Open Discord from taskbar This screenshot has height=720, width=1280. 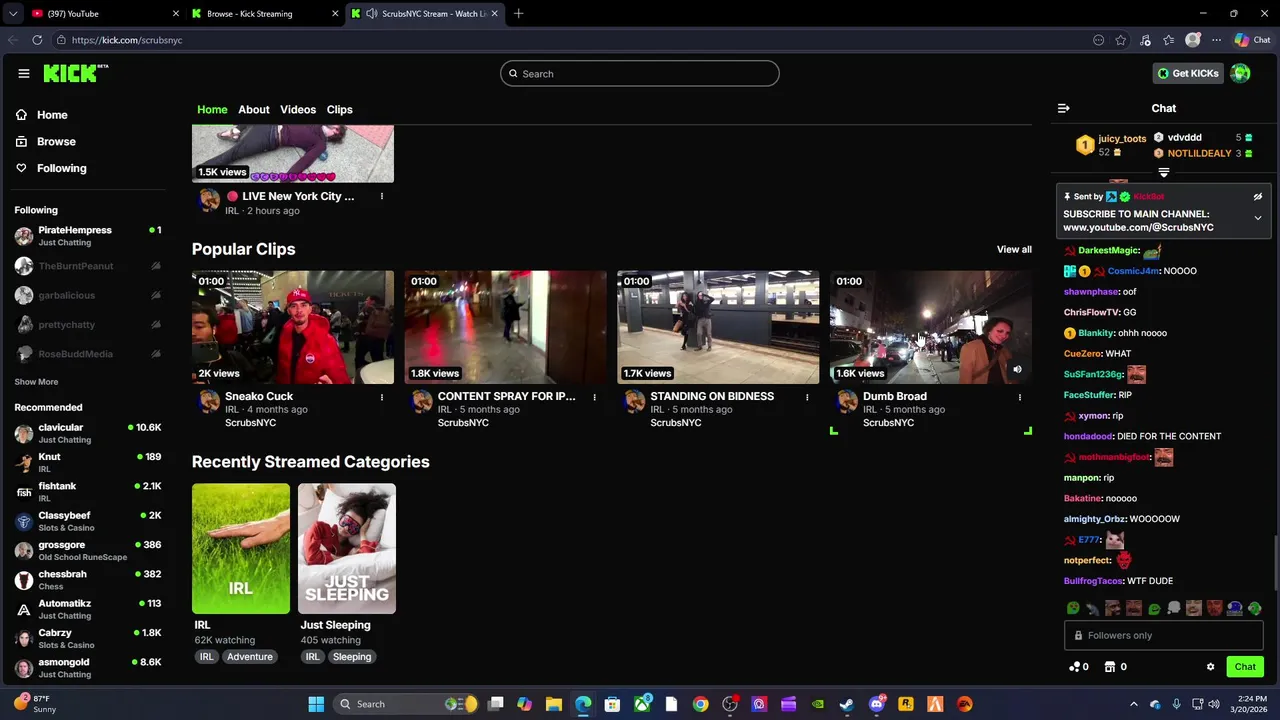click(x=877, y=704)
